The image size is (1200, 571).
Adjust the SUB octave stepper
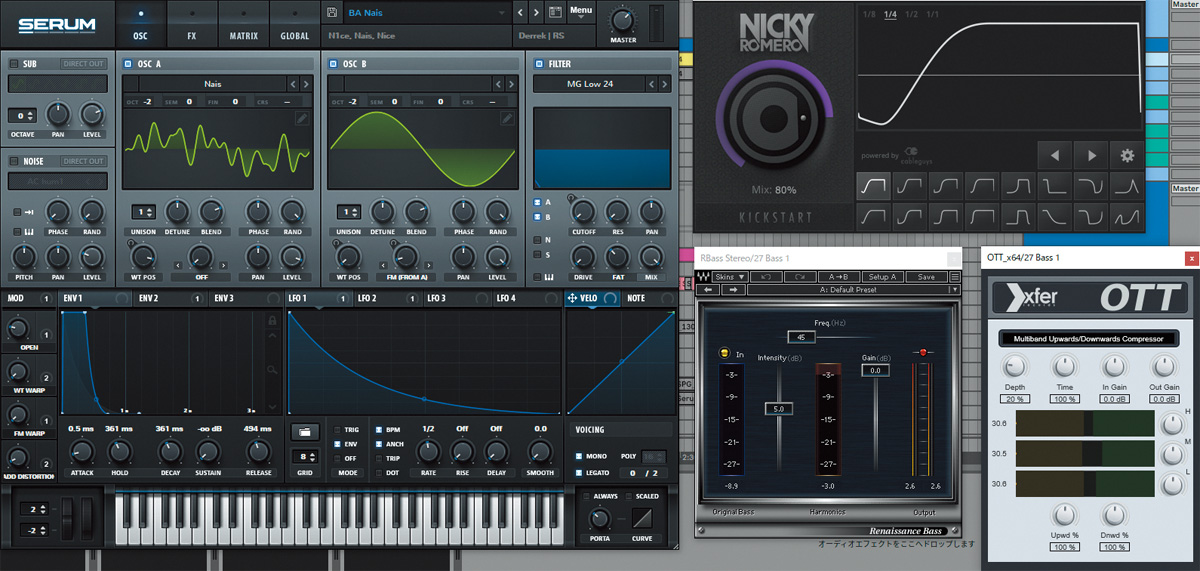22,116
